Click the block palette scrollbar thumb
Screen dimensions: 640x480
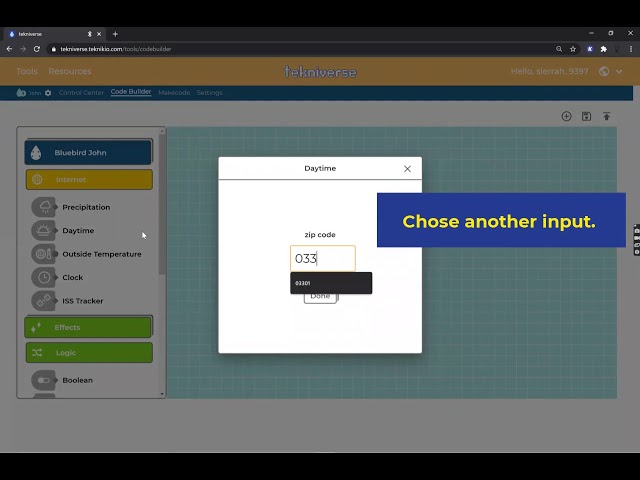click(162, 204)
